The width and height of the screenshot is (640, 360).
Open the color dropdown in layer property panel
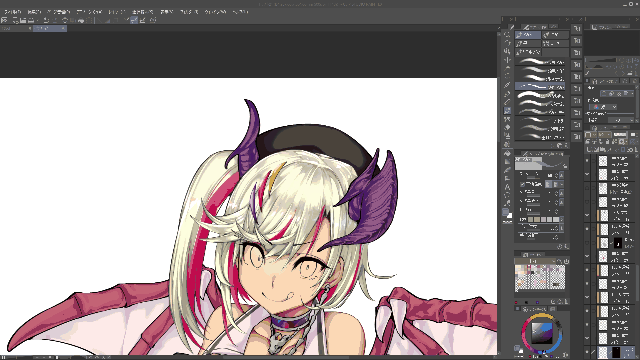(604, 107)
